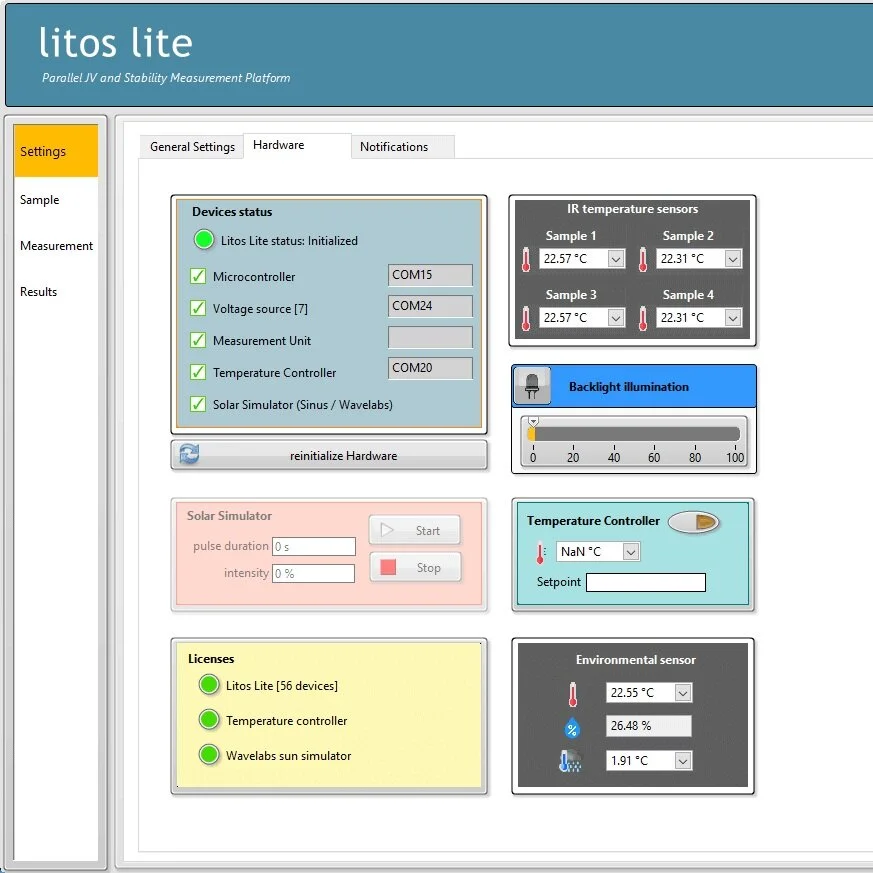Click the Sample 1 thermometer icon
This screenshot has width=873, height=873.
point(525,258)
